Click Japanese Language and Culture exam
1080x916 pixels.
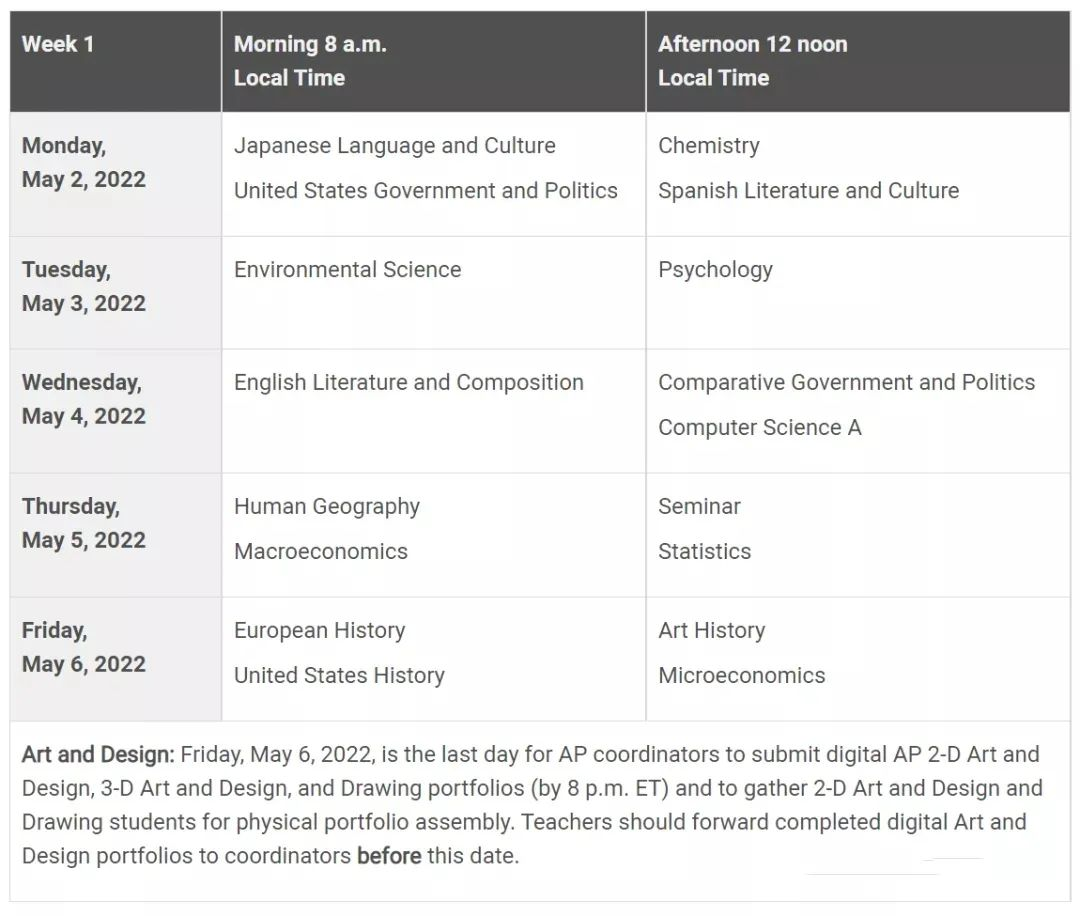pos(395,146)
